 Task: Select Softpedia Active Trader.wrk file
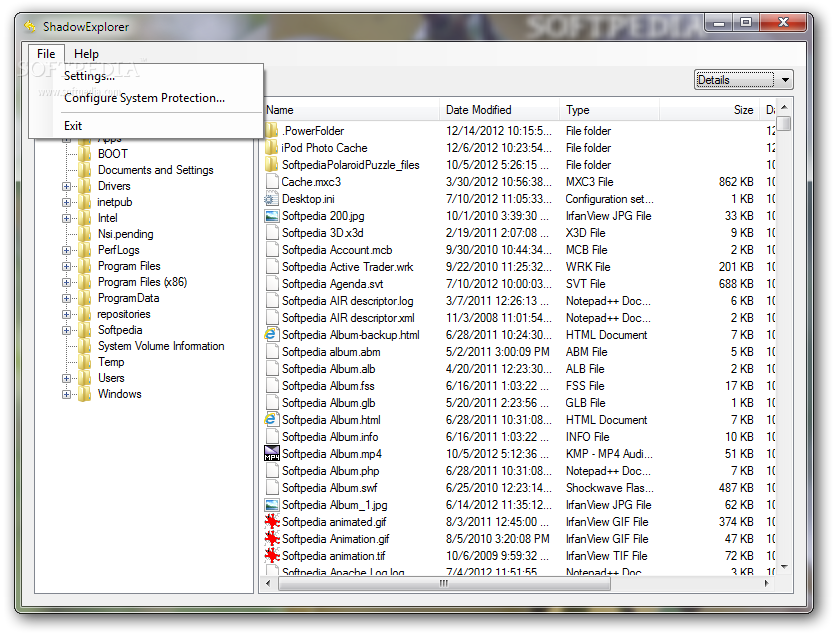(x=347, y=267)
